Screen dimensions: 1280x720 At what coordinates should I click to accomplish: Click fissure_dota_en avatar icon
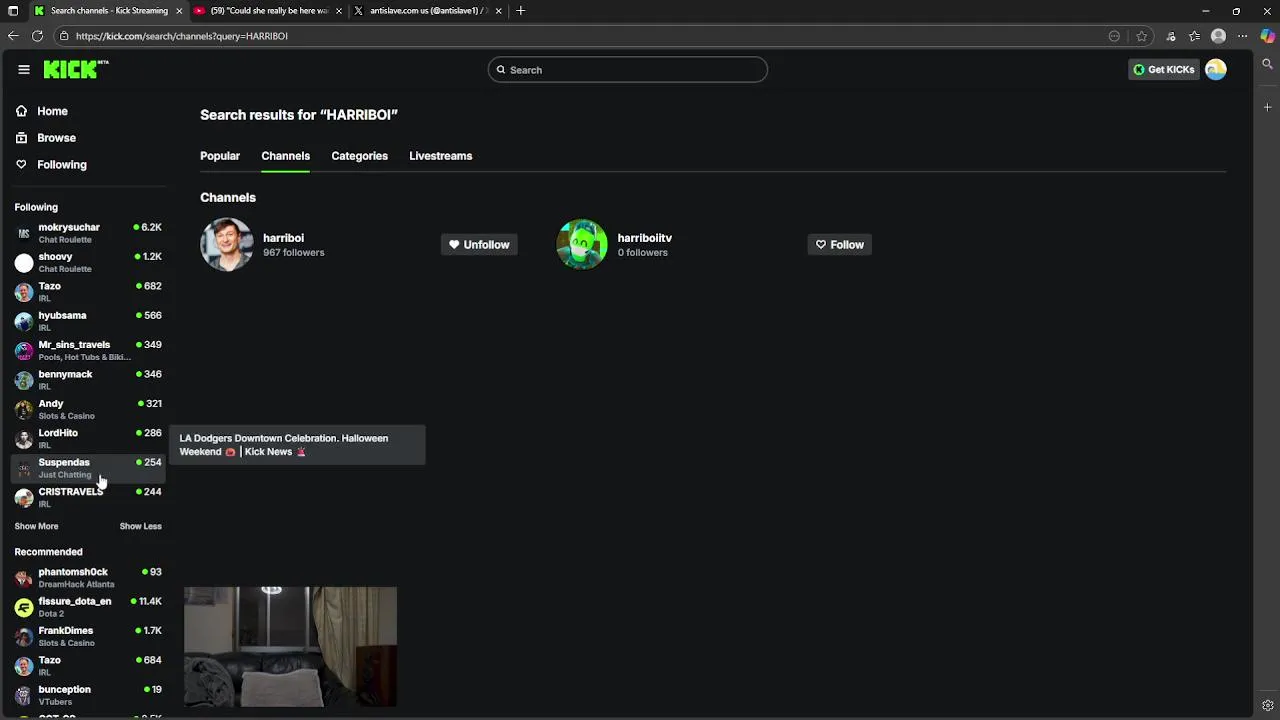(24, 607)
